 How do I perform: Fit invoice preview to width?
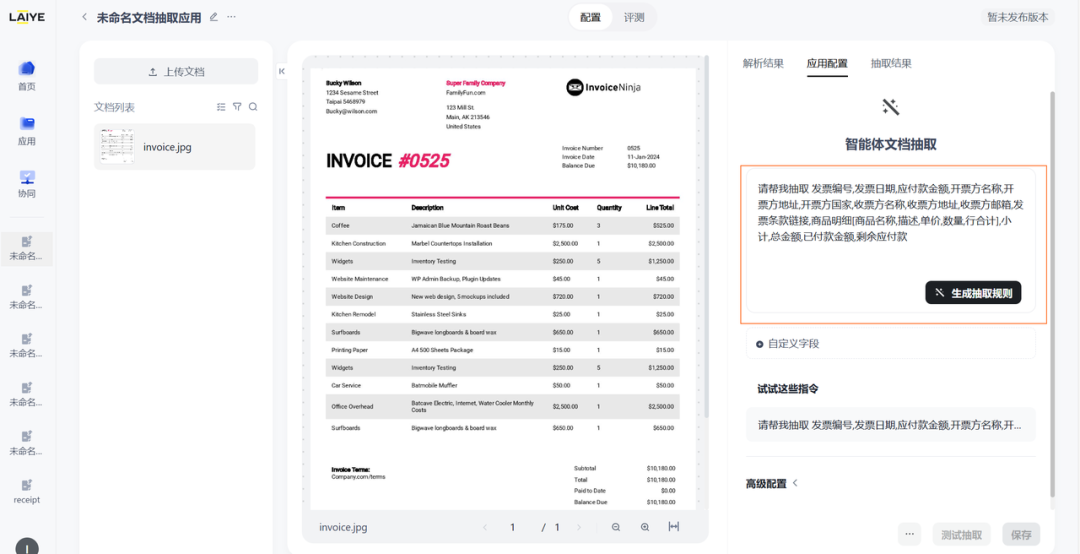click(674, 527)
